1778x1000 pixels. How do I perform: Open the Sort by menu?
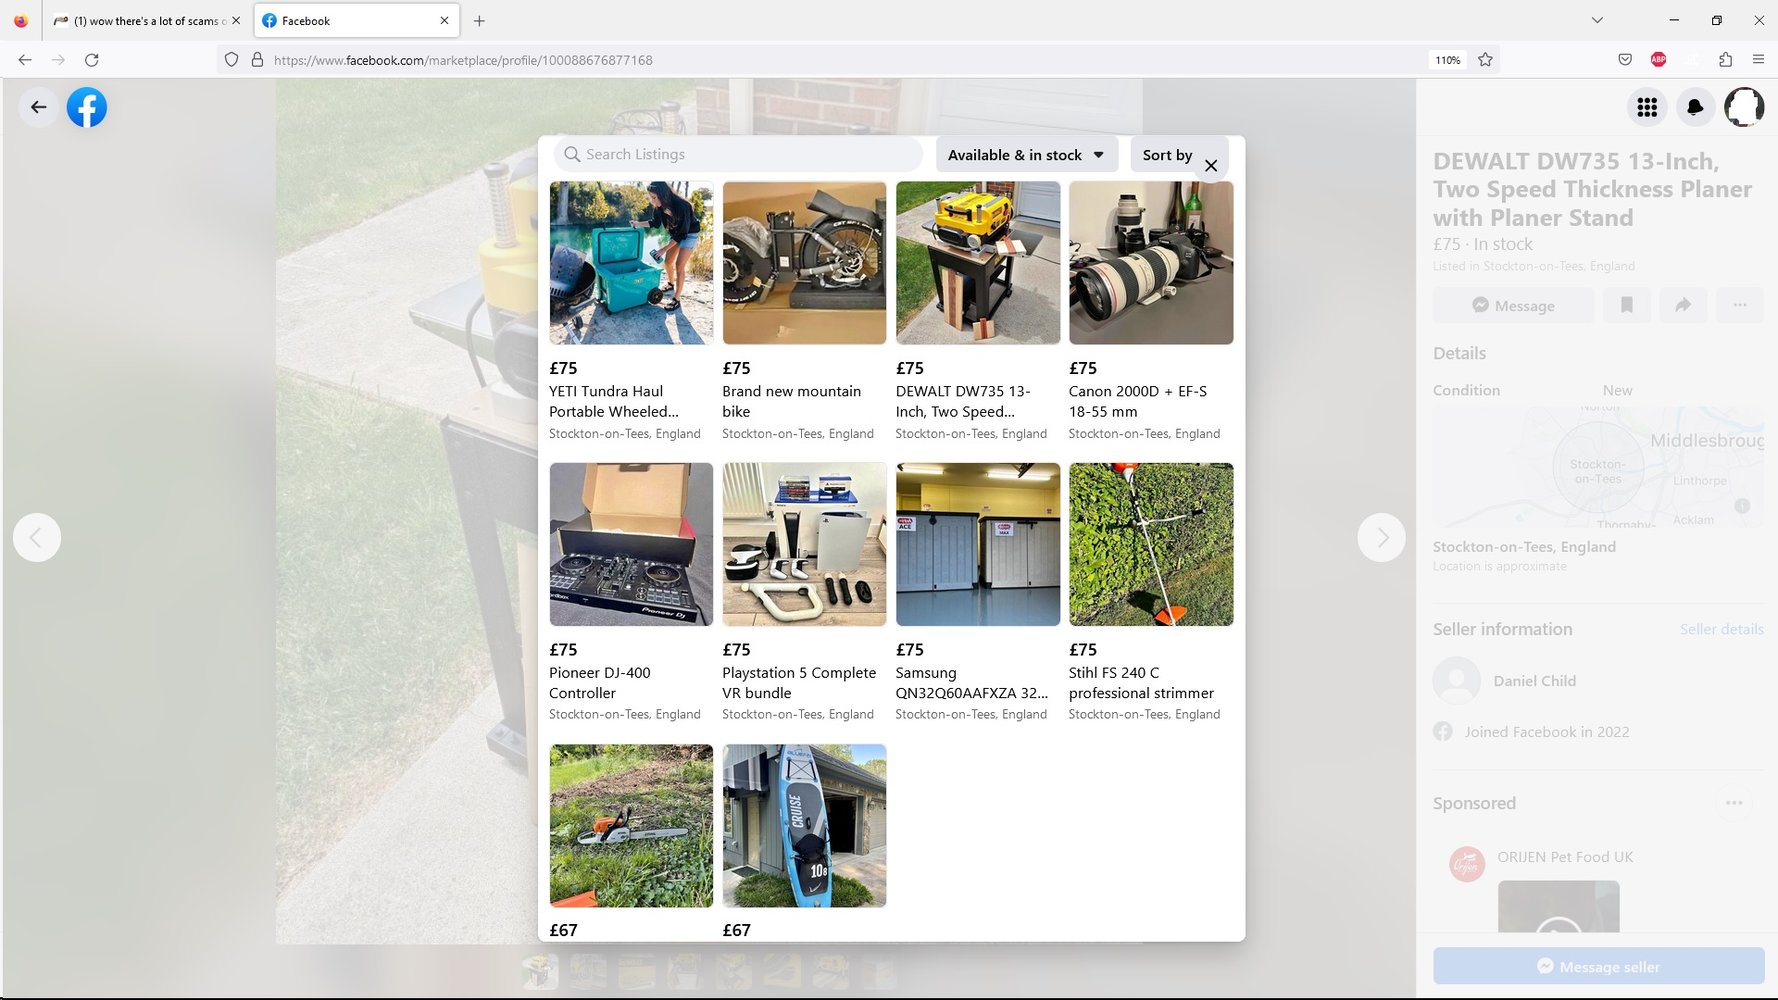1167,155
